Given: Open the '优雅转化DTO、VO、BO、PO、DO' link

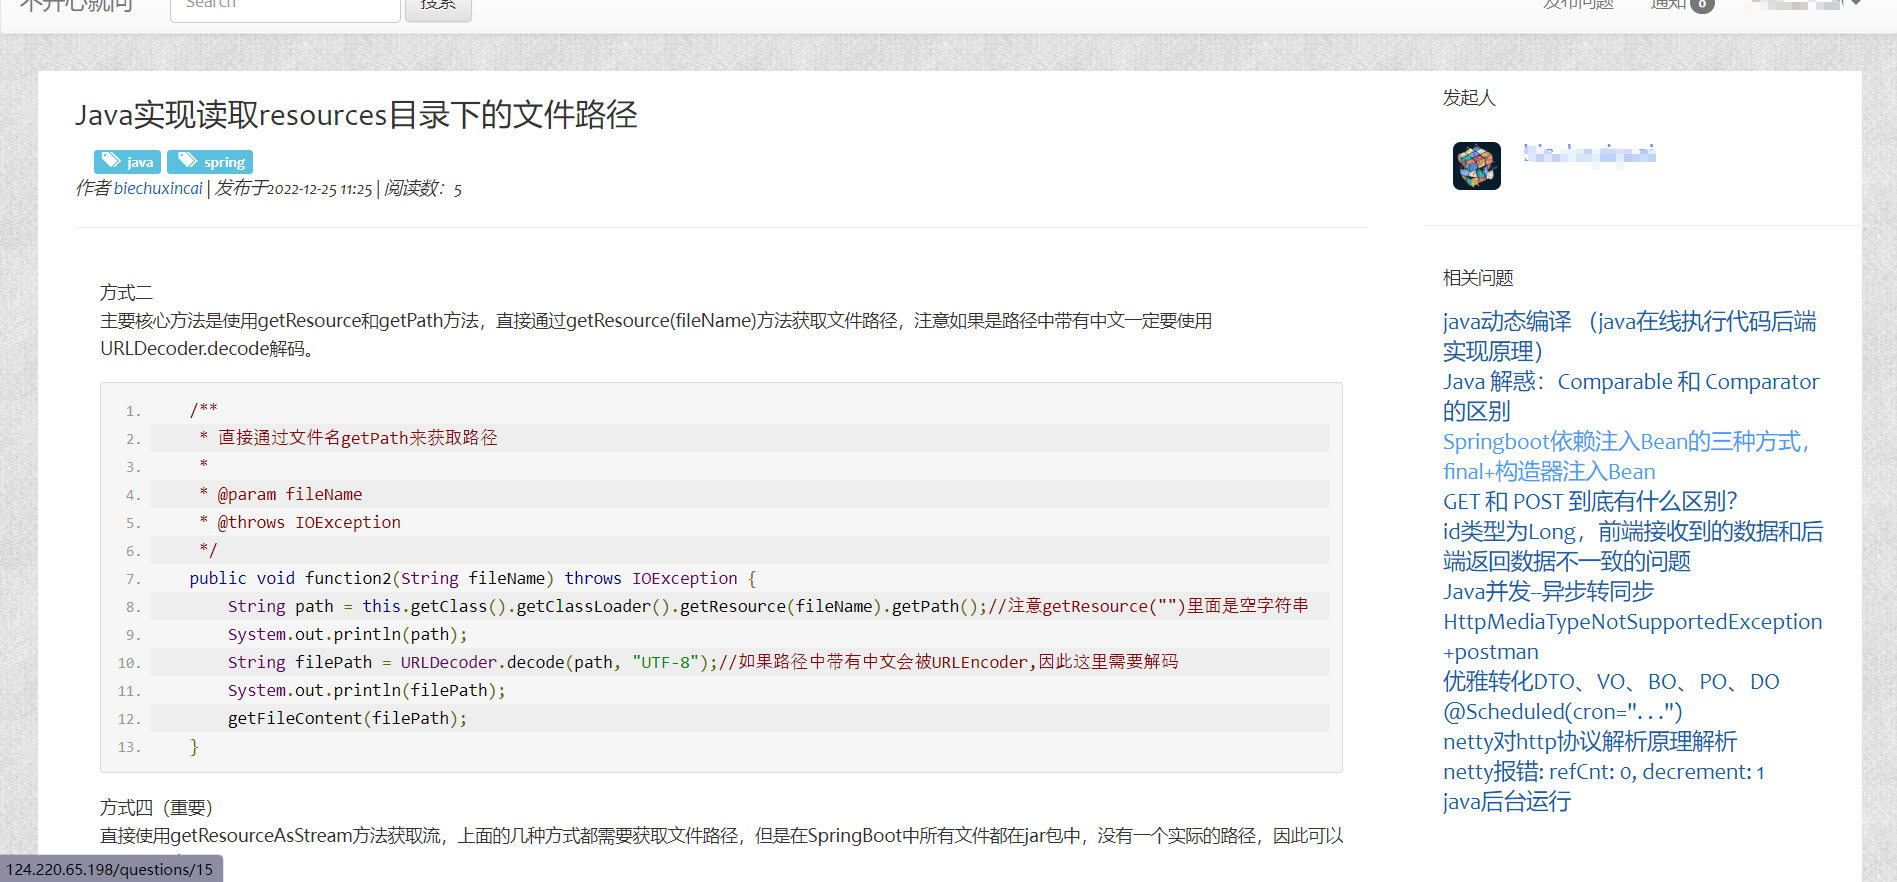Looking at the screenshot, I should (1611, 681).
